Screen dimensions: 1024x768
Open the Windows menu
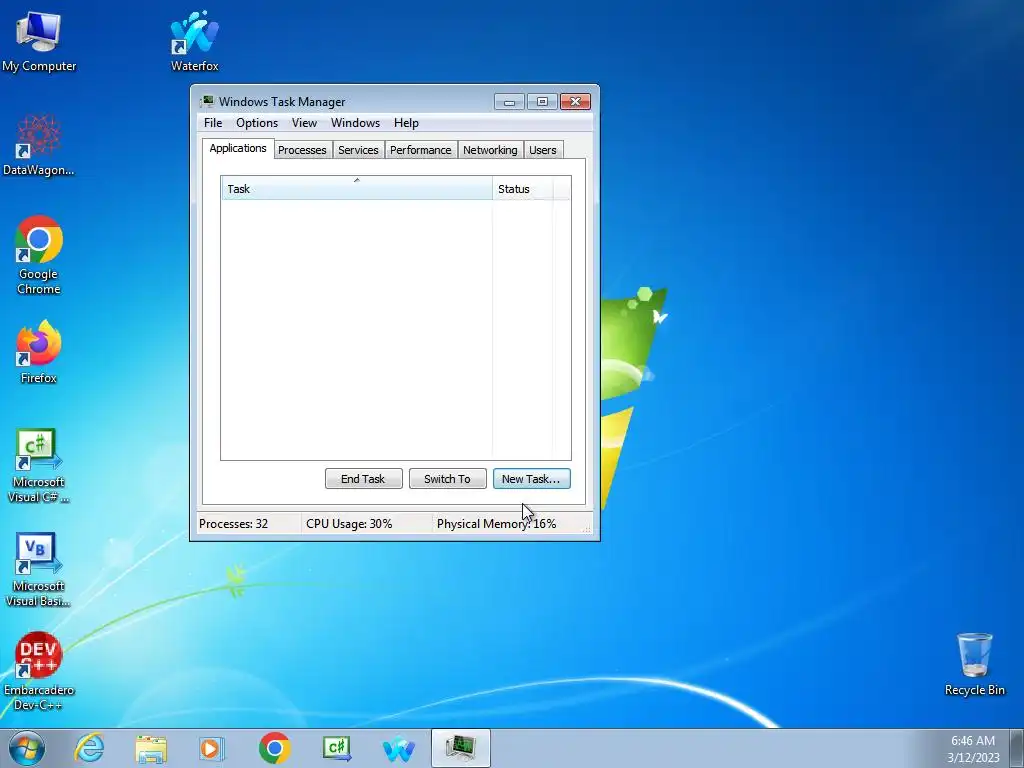coord(355,123)
